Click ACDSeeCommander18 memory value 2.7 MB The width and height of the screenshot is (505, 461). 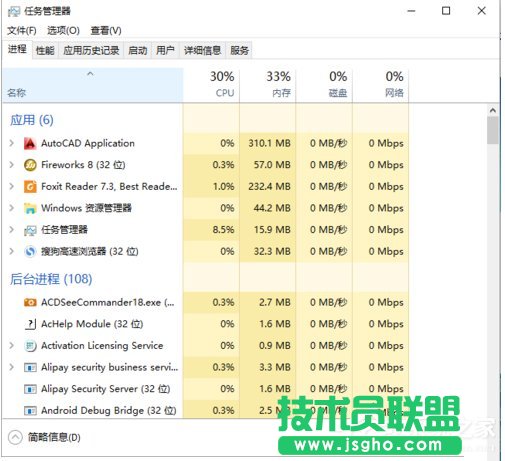275,302
